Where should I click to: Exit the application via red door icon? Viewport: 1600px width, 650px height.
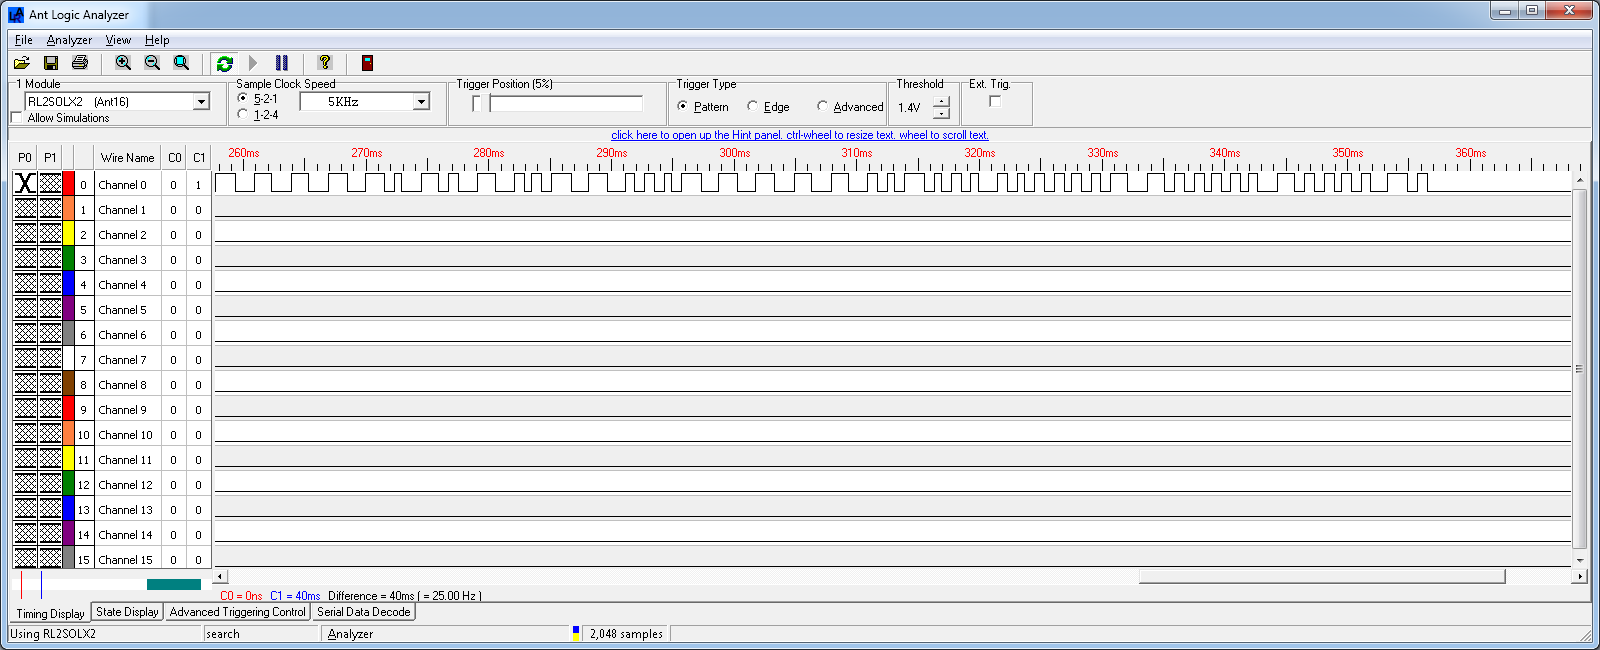coord(367,63)
